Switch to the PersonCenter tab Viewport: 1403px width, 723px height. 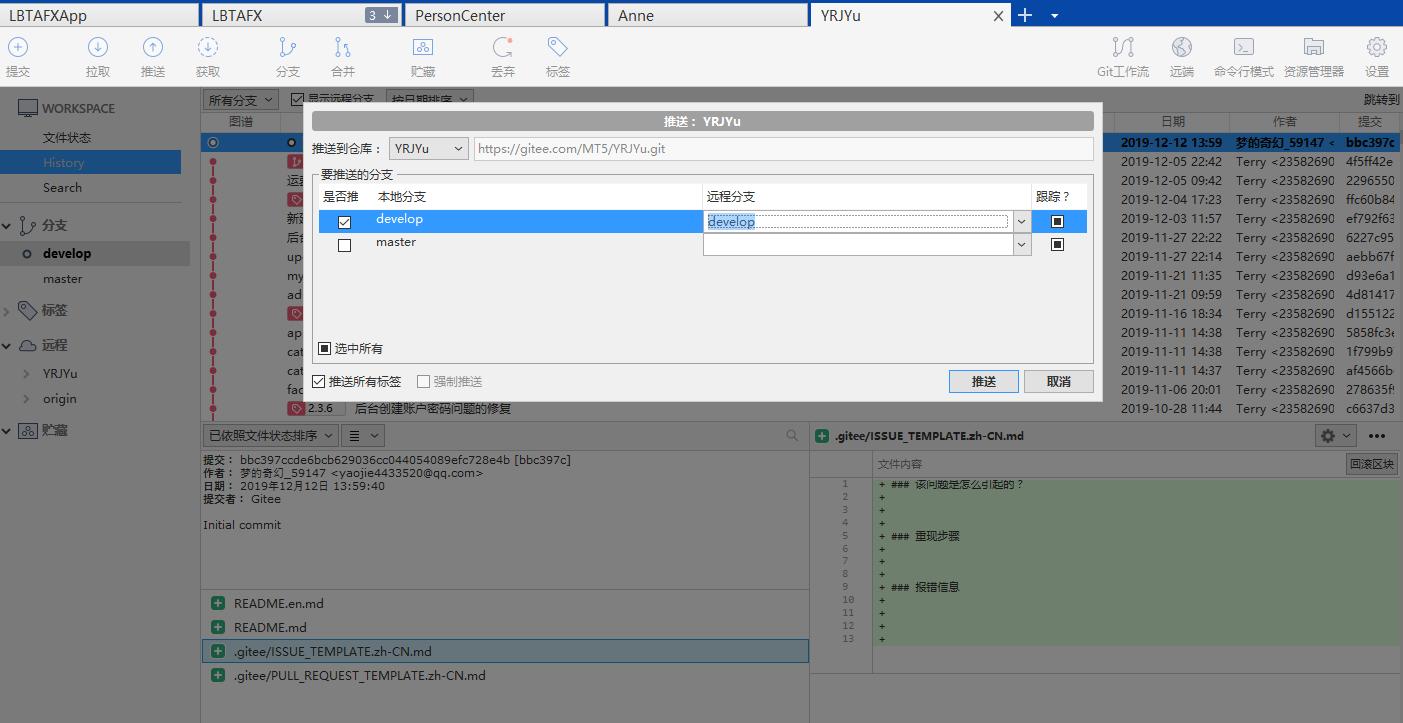pos(504,15)
